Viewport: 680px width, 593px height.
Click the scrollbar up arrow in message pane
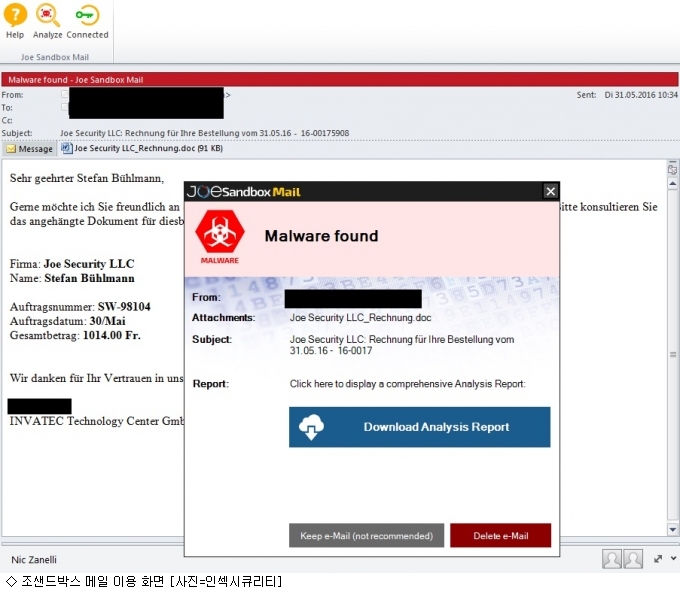[673, 184]
